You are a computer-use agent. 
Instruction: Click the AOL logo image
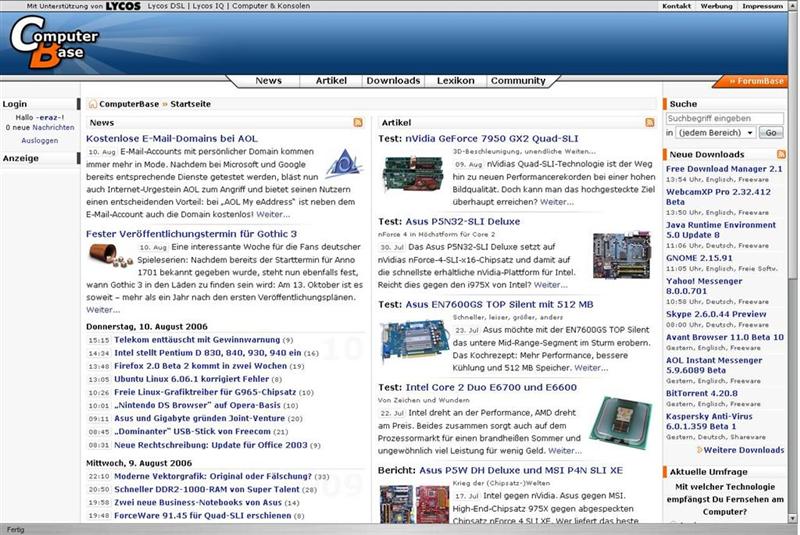pyautogui.click(x=344, y=164)
